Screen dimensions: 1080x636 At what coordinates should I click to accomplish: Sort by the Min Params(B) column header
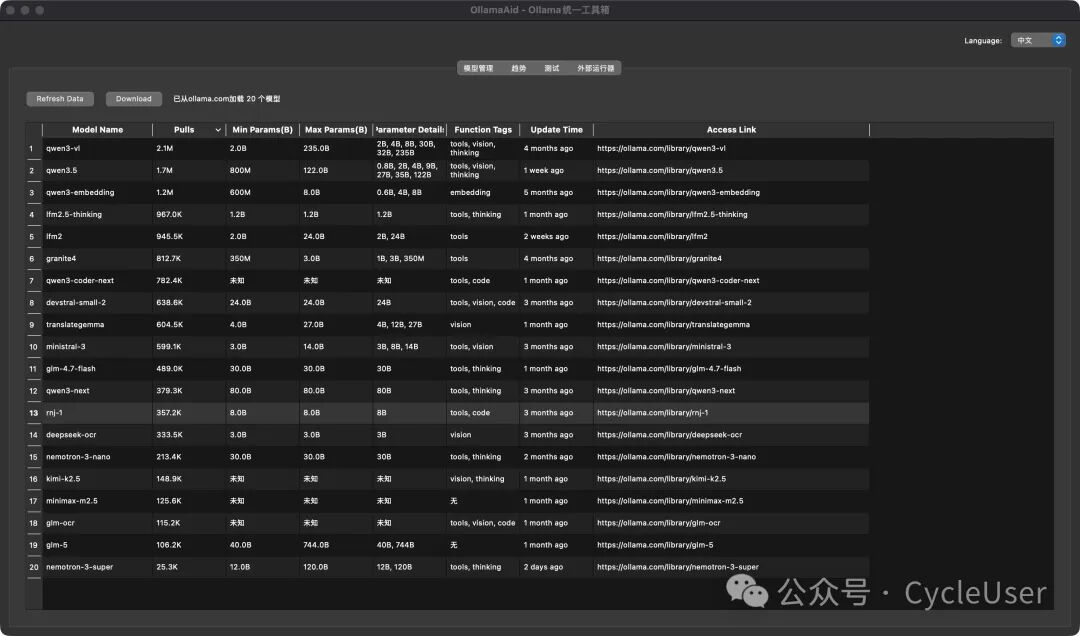(x=262, y=130)
